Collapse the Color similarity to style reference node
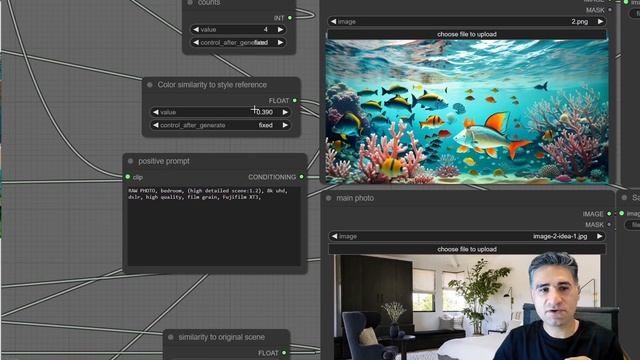This screenshot has width=640, height=360. pos(150,85)
